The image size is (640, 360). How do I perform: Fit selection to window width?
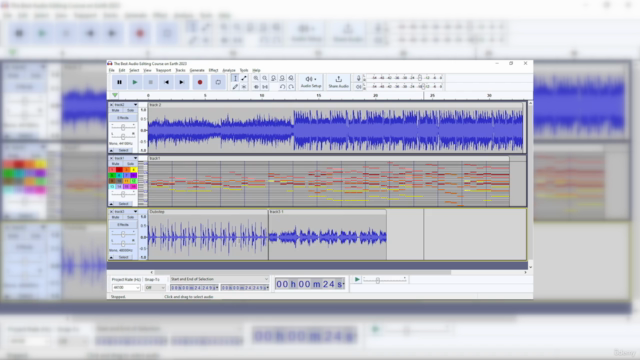coord(273,78)
